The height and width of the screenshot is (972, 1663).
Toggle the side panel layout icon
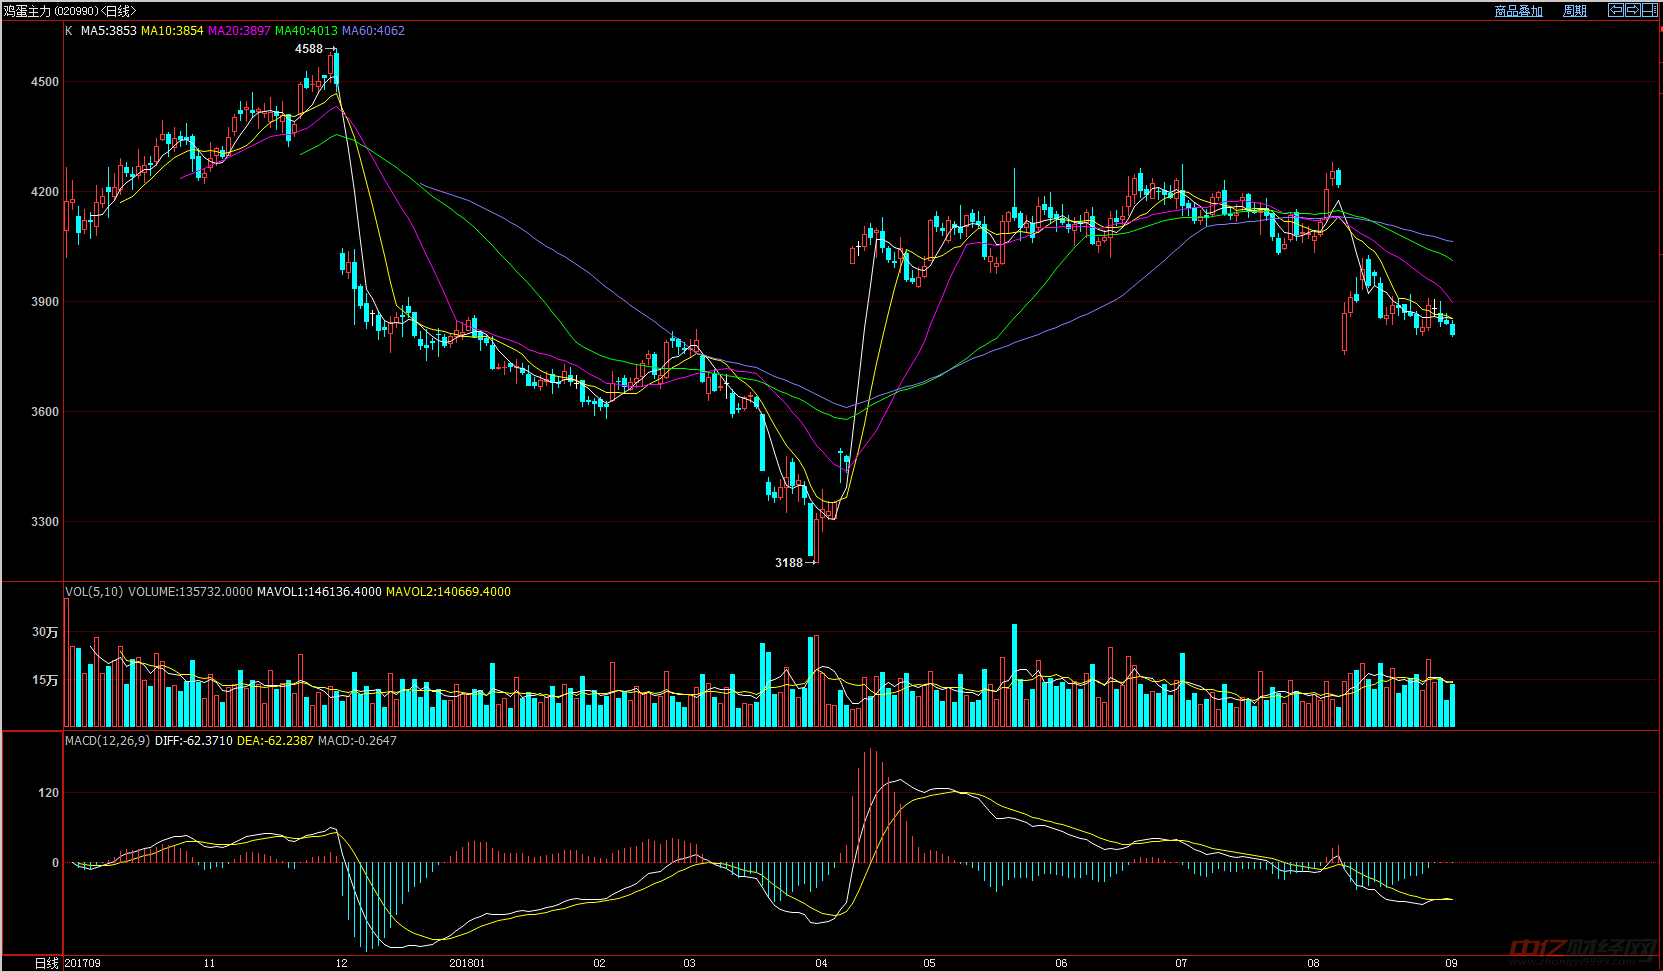click(x=1649, y=10)
